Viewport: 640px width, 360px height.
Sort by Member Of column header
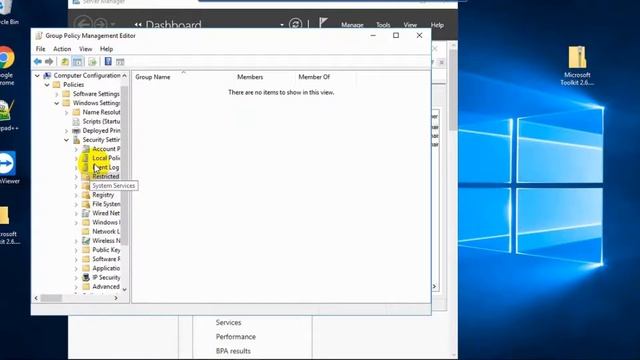[314, 77]
